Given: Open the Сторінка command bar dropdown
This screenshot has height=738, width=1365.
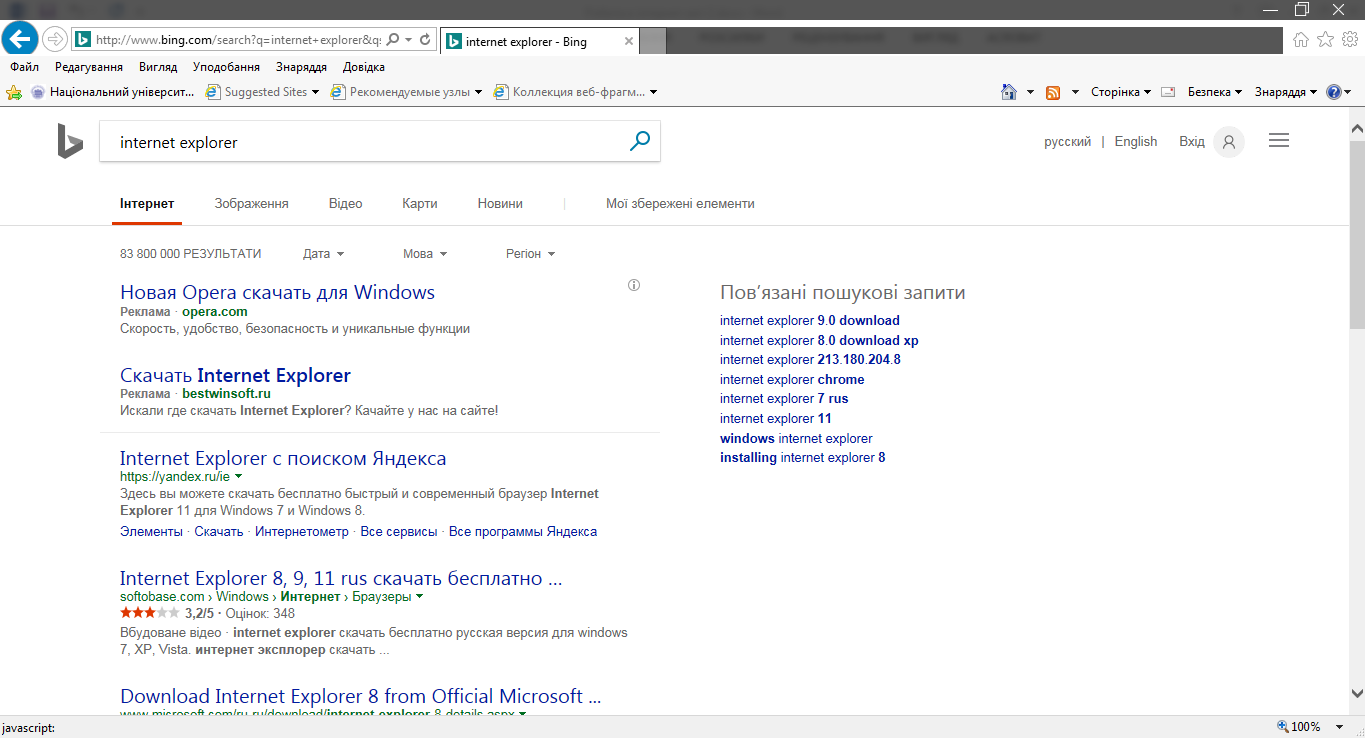Looking at the screenshot, I should [x=1120, y=92].
